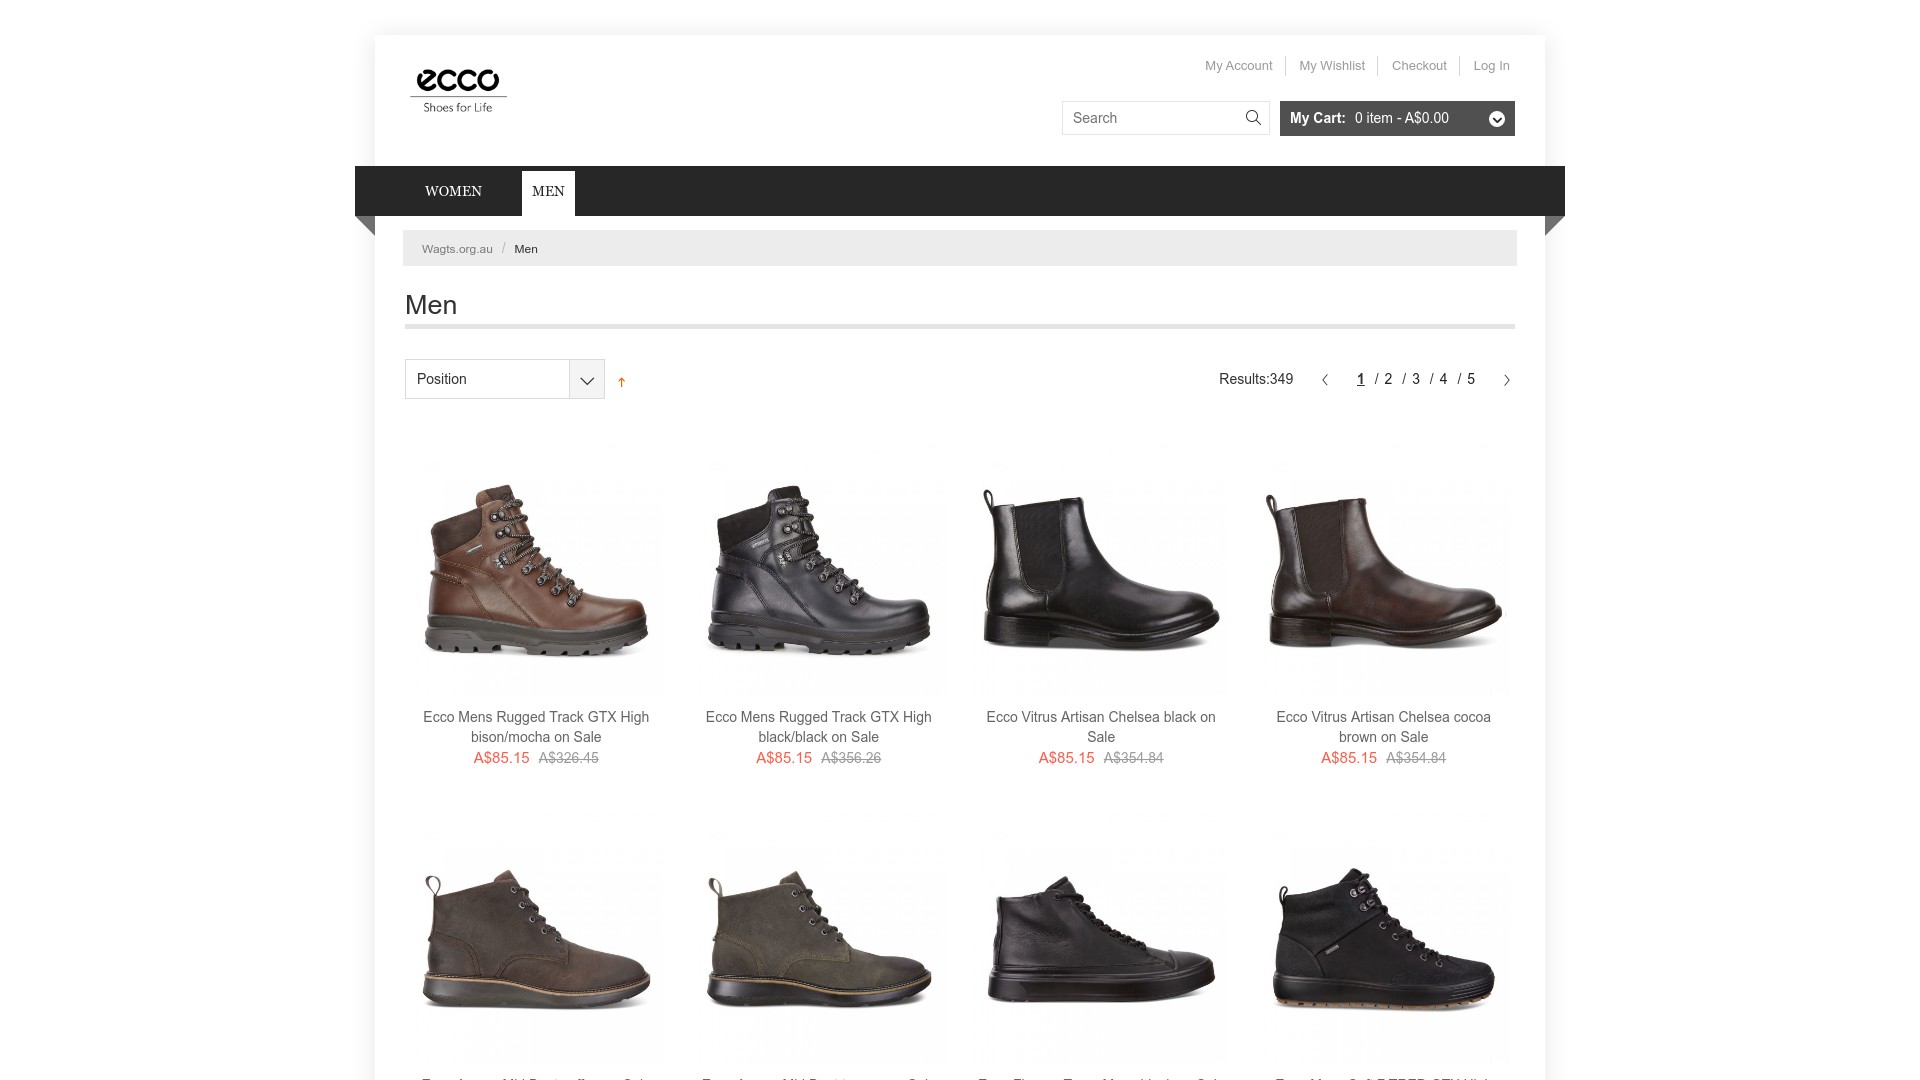Click the ECCO Shoes for Life logo
This screenshot has width=1920, height=1080.
[x=458, y=91]
